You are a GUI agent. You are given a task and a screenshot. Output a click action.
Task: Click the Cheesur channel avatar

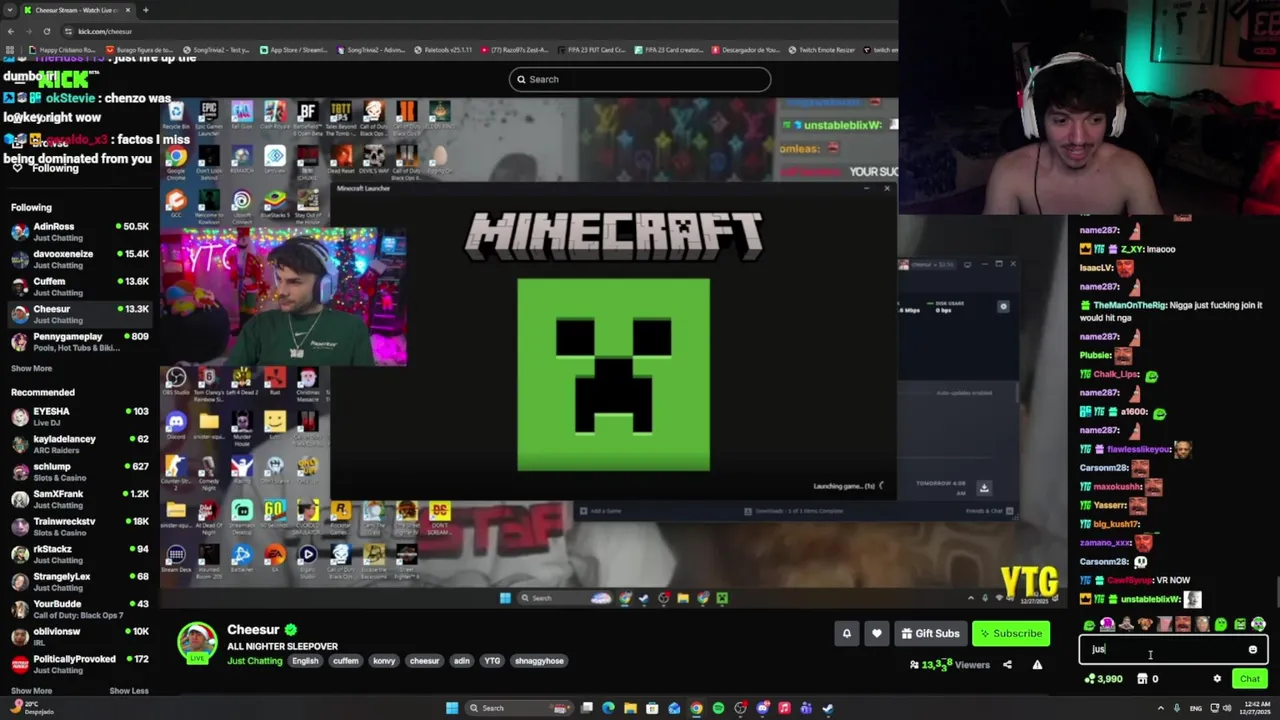(197, 643)
